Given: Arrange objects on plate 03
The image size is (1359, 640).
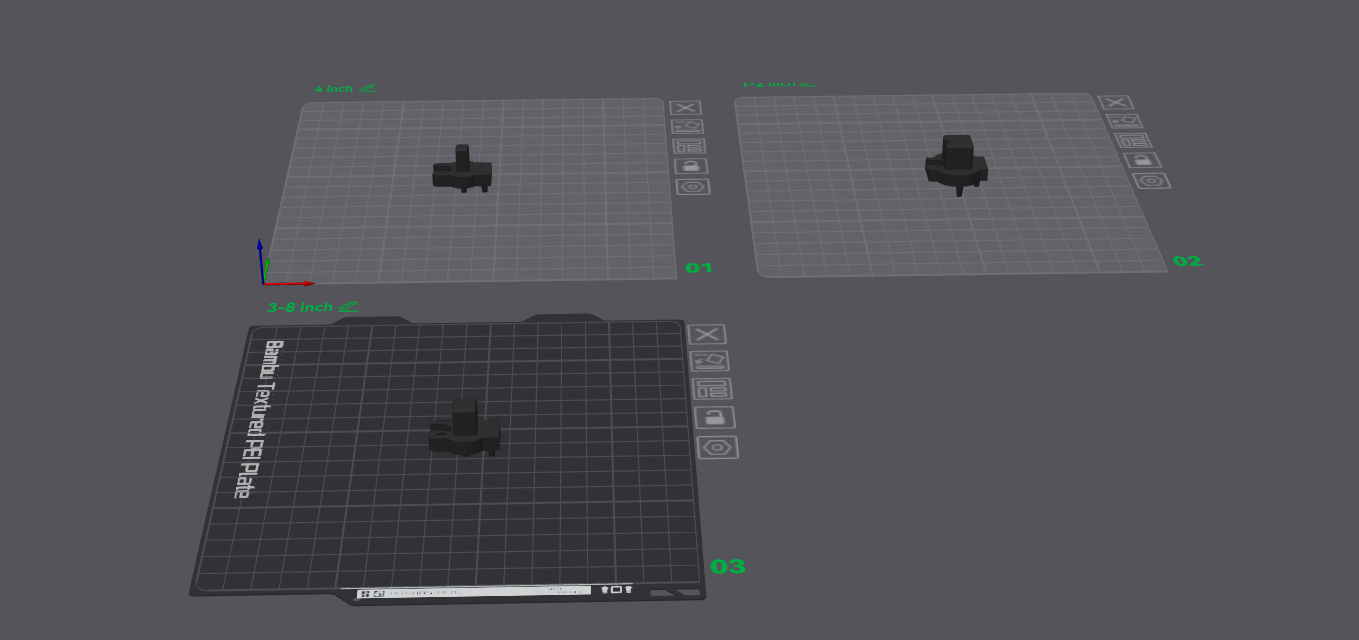Looking at the screenshot, I should coord(712,389).
